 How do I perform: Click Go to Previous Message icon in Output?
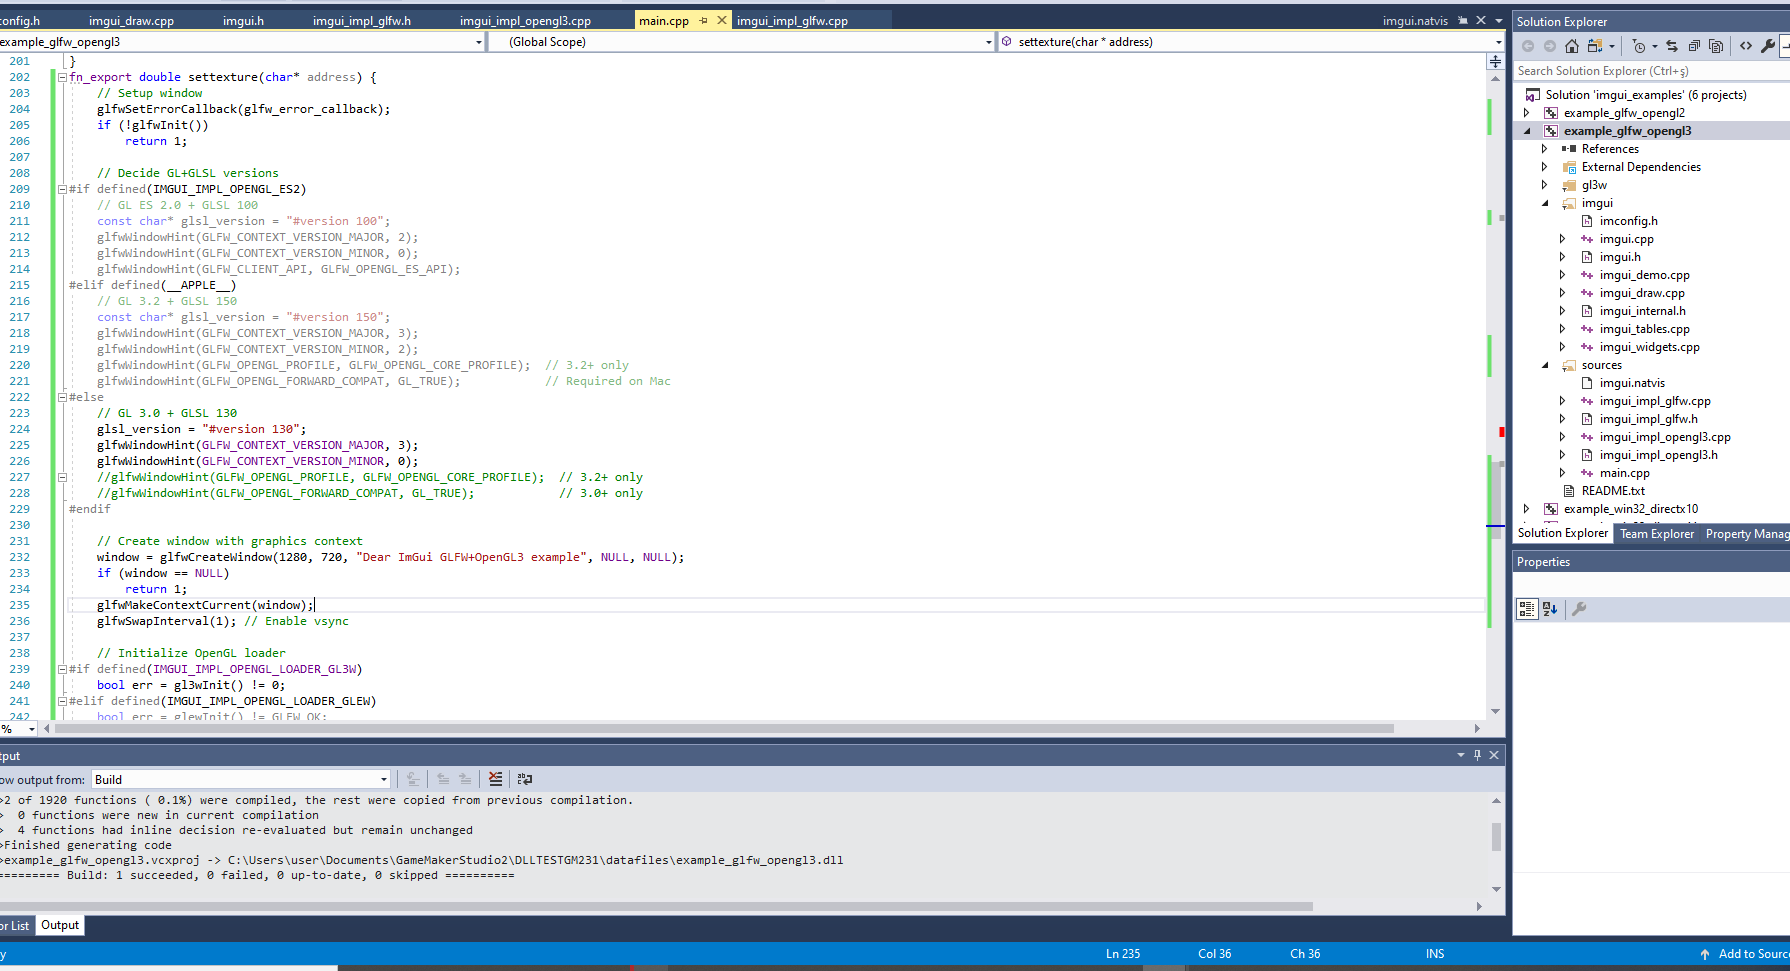coord(443,779)
